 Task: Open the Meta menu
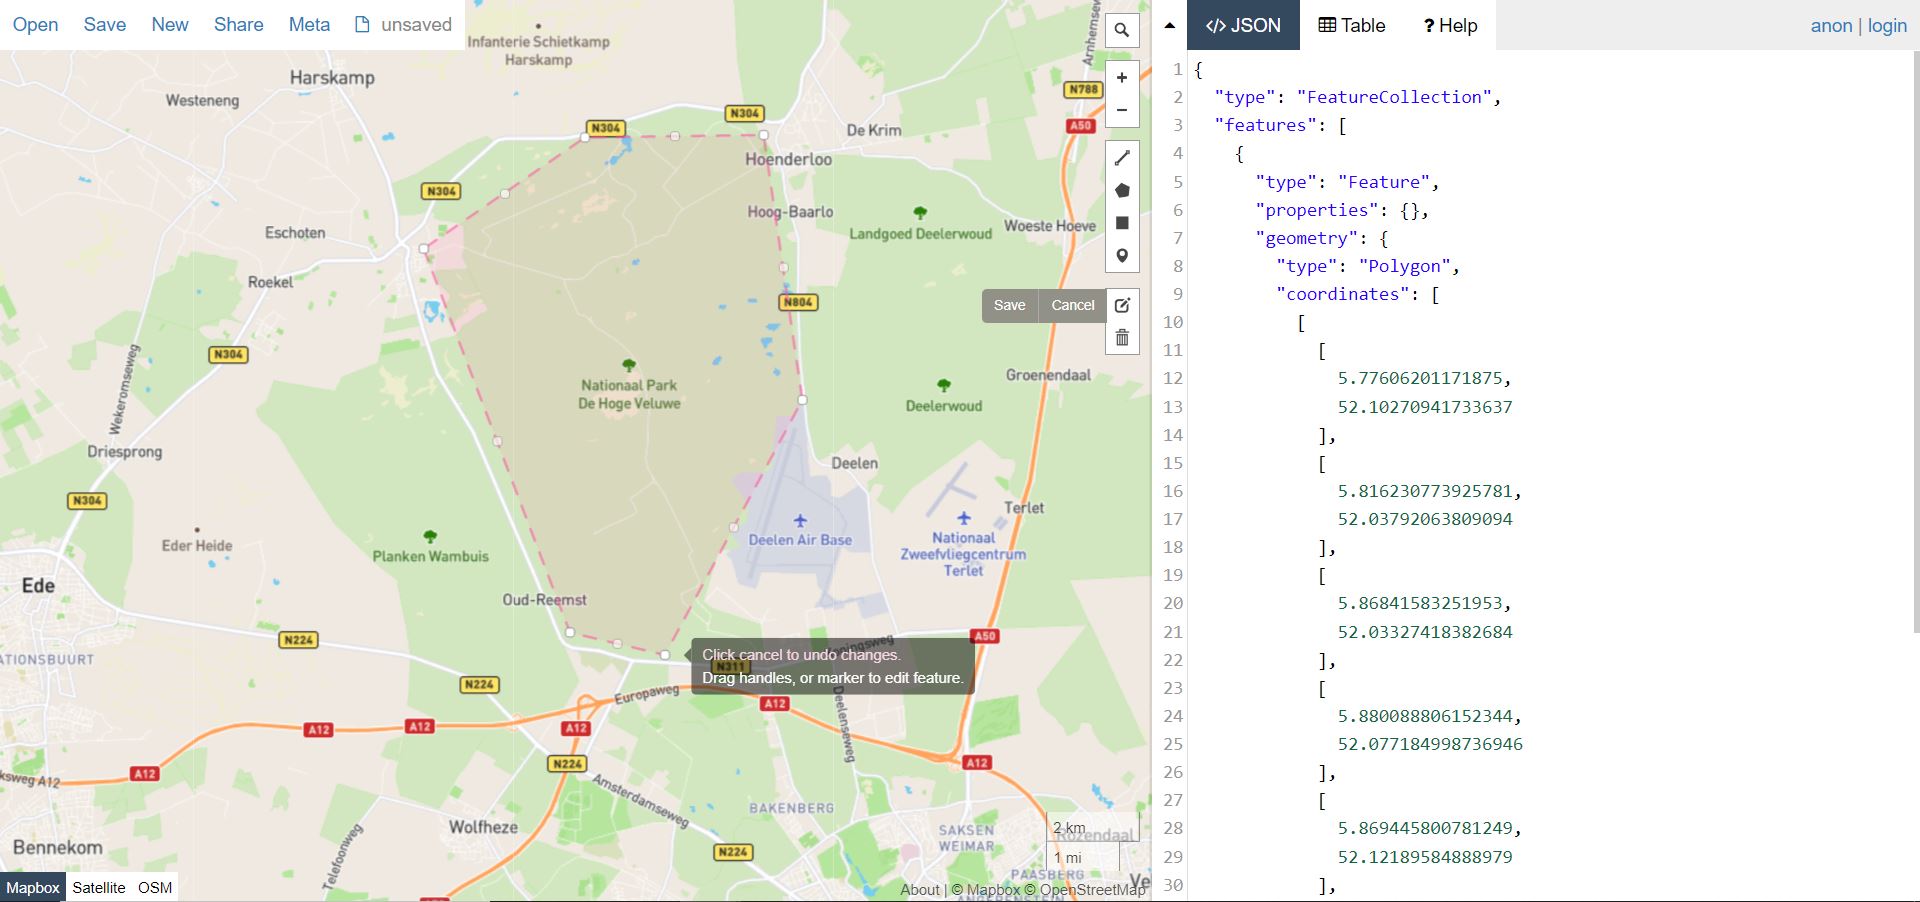pyautogui.click(x=309, y=24)
